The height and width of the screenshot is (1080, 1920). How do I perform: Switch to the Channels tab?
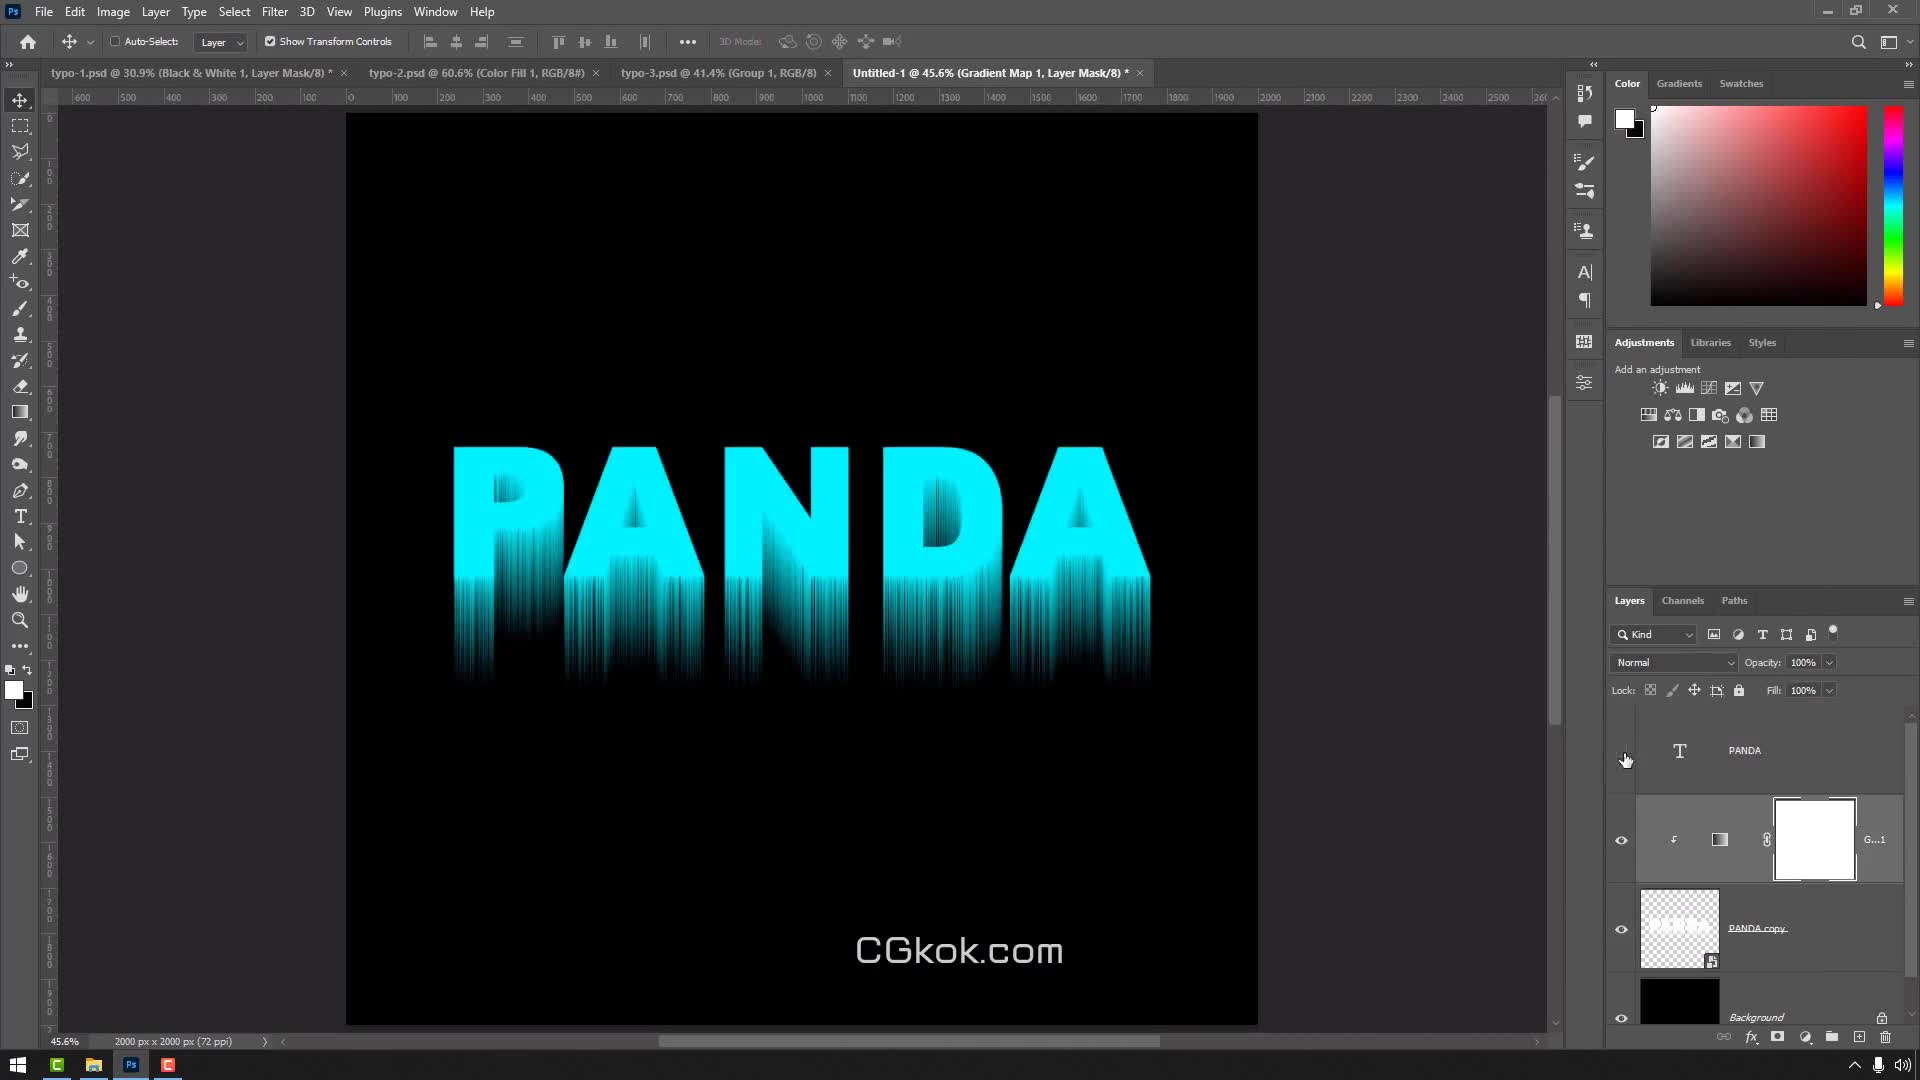[x=1682, y=601]
